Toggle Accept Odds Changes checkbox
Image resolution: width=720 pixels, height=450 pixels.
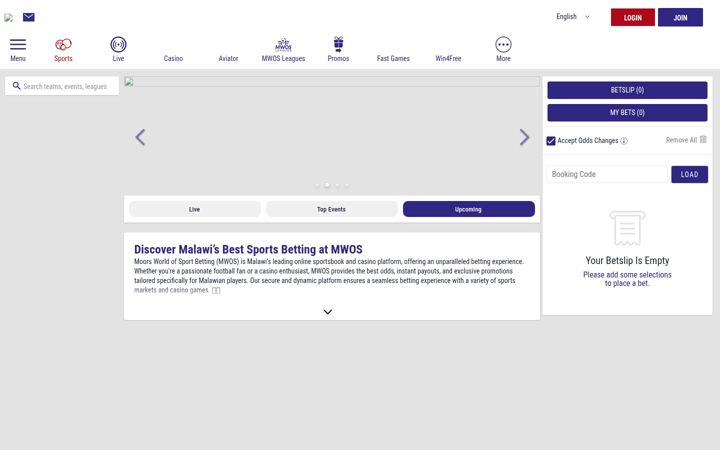(551, 141)
